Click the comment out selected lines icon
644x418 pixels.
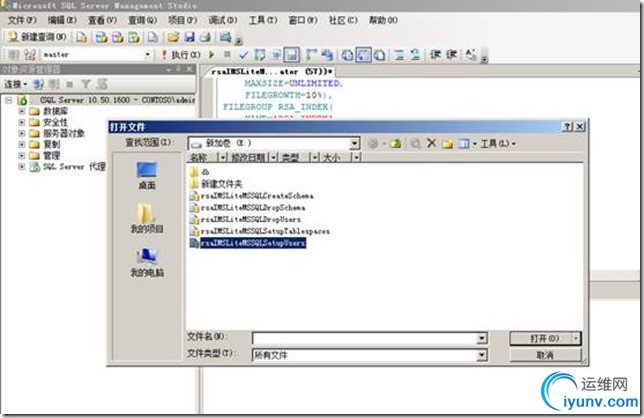click(399, 55)
